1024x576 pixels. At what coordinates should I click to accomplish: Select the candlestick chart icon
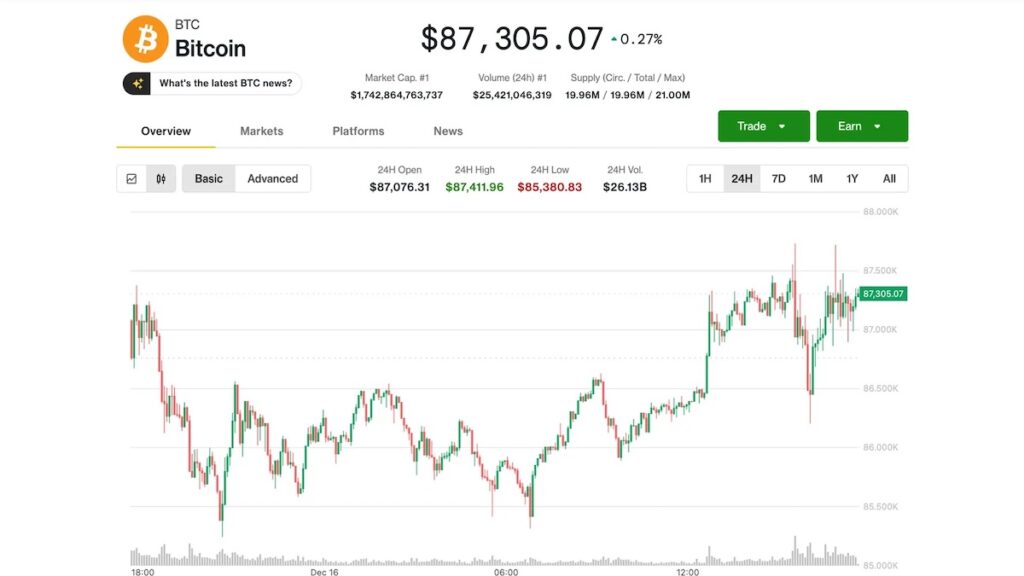(161, 179)
